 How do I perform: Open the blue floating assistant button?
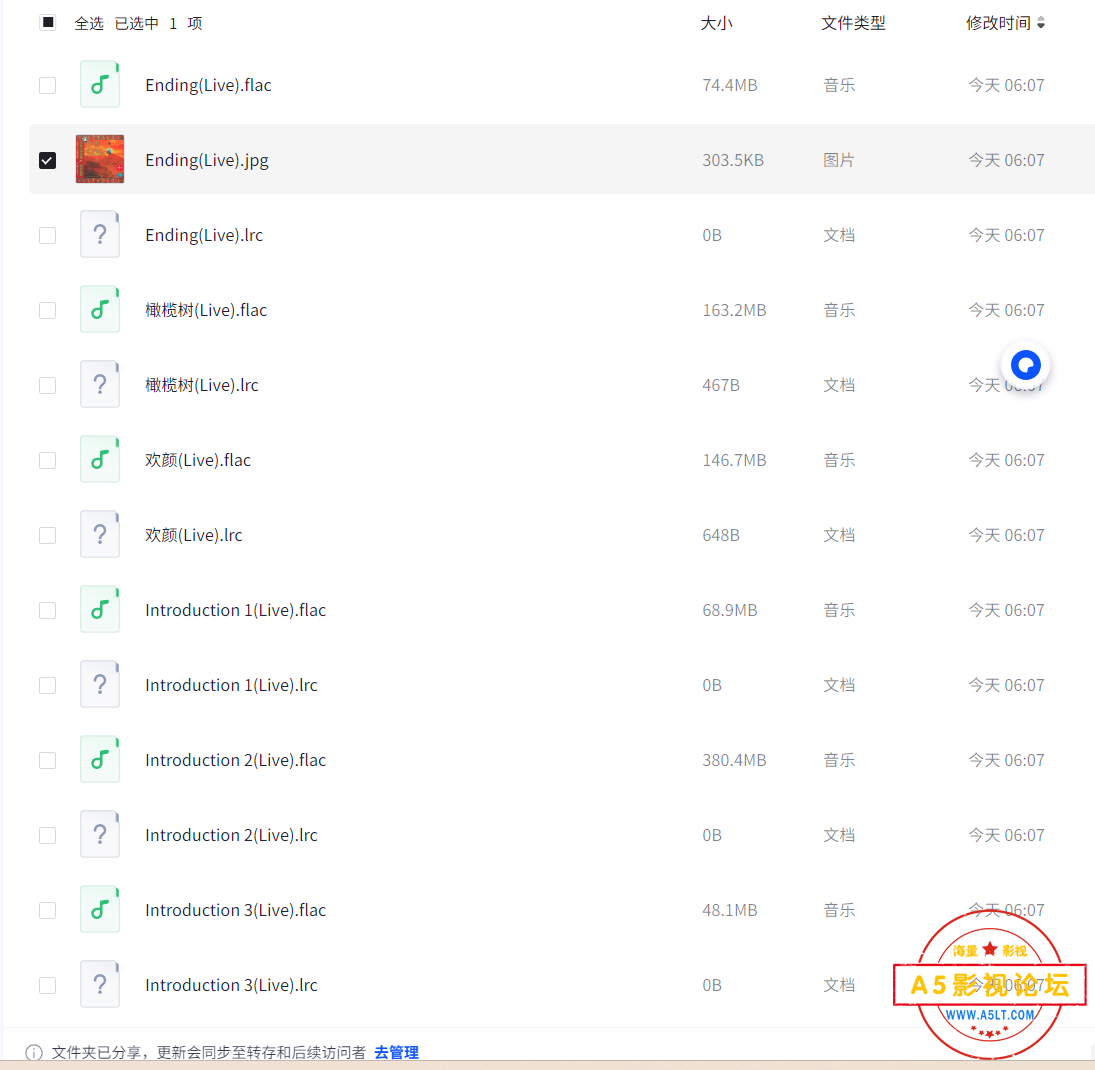coord(1026,365)
